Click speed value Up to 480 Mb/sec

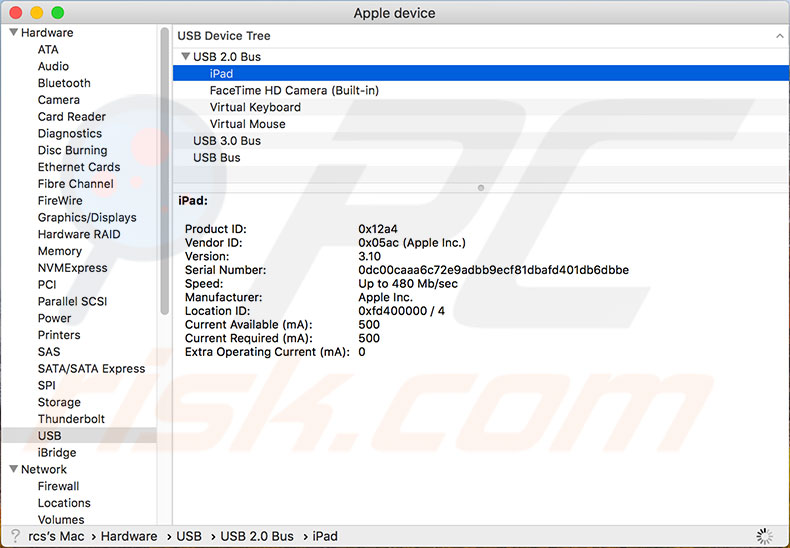click(408, 284)
